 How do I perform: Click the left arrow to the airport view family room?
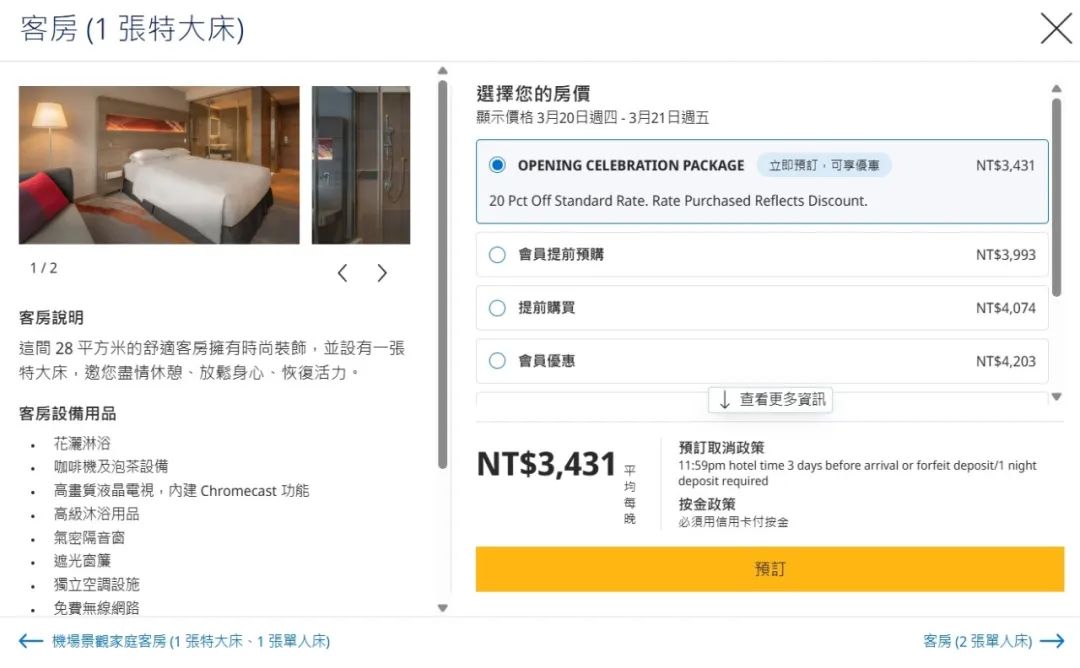31,641
